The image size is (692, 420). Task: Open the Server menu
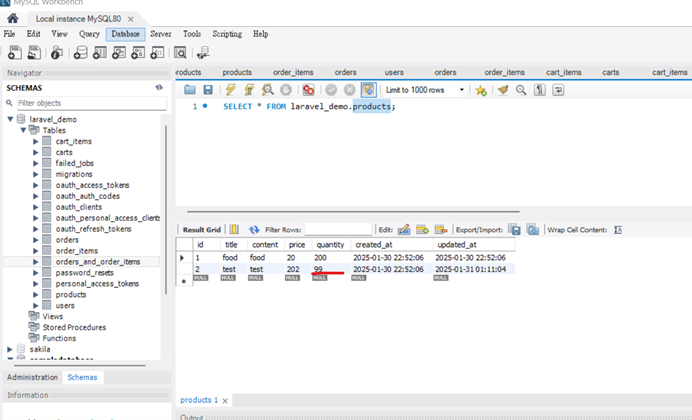tap(161, 34)
